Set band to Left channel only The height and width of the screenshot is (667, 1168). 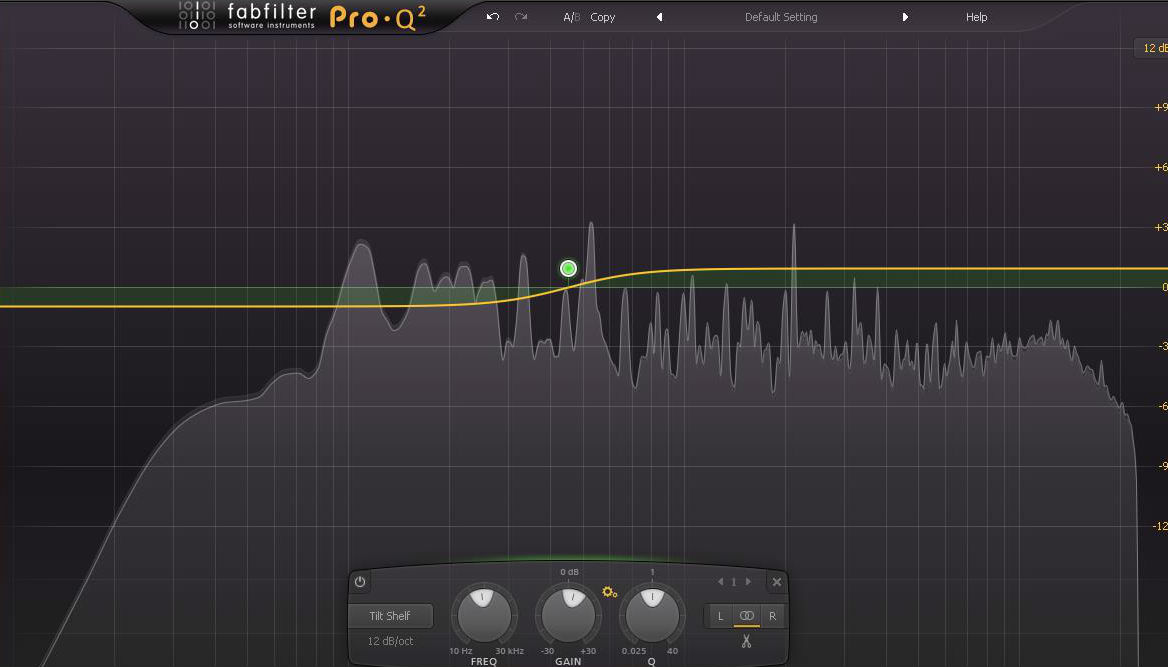point(720,616)
